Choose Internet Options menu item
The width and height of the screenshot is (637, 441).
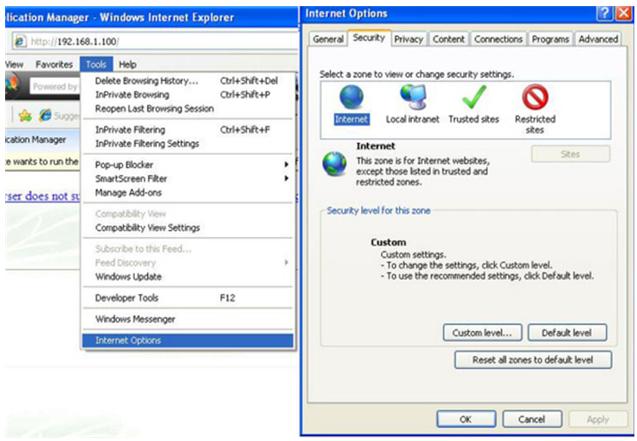point(187,340)
